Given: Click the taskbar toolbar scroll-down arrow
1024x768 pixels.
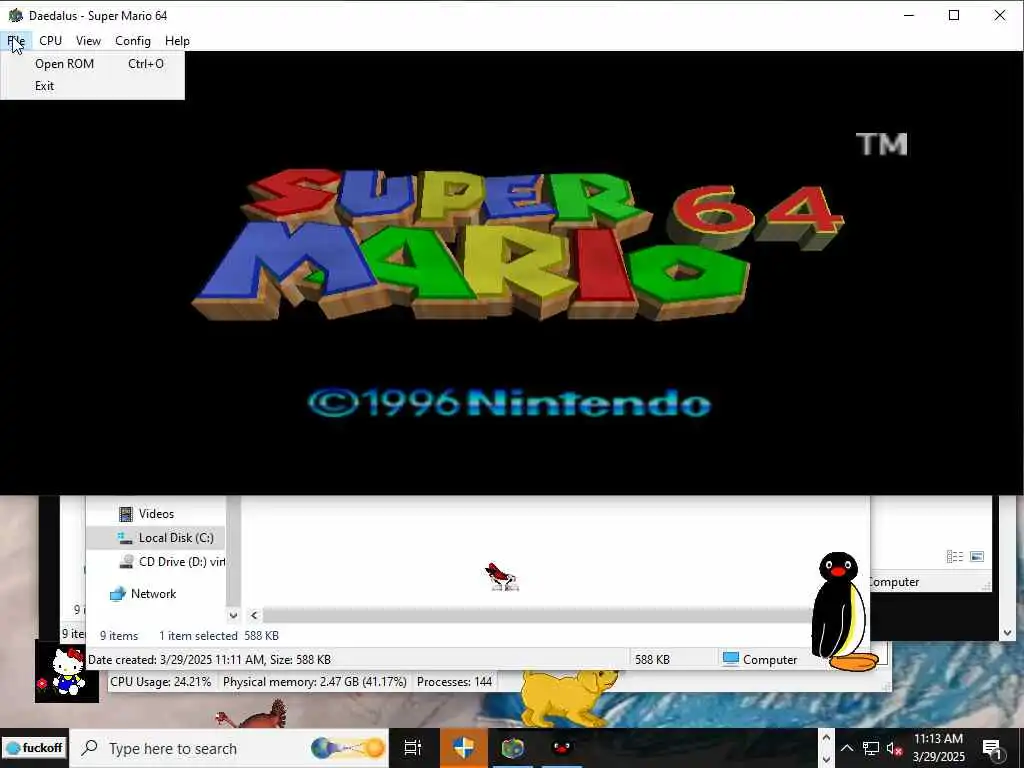Looking at the screenshot, I should pos(826,759).
